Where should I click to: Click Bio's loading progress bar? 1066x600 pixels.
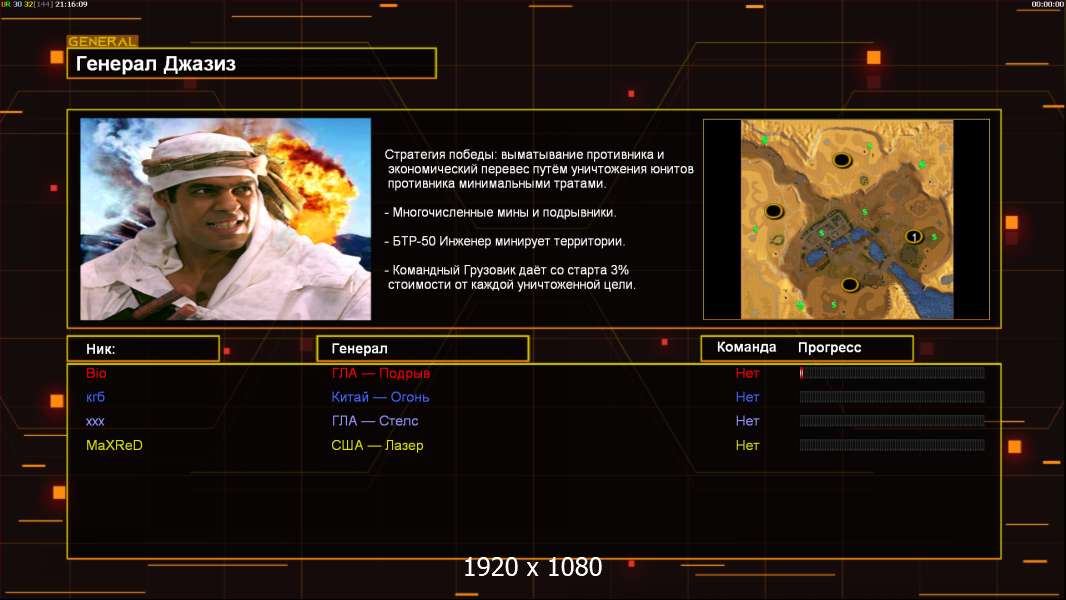(x=892, y=373)
